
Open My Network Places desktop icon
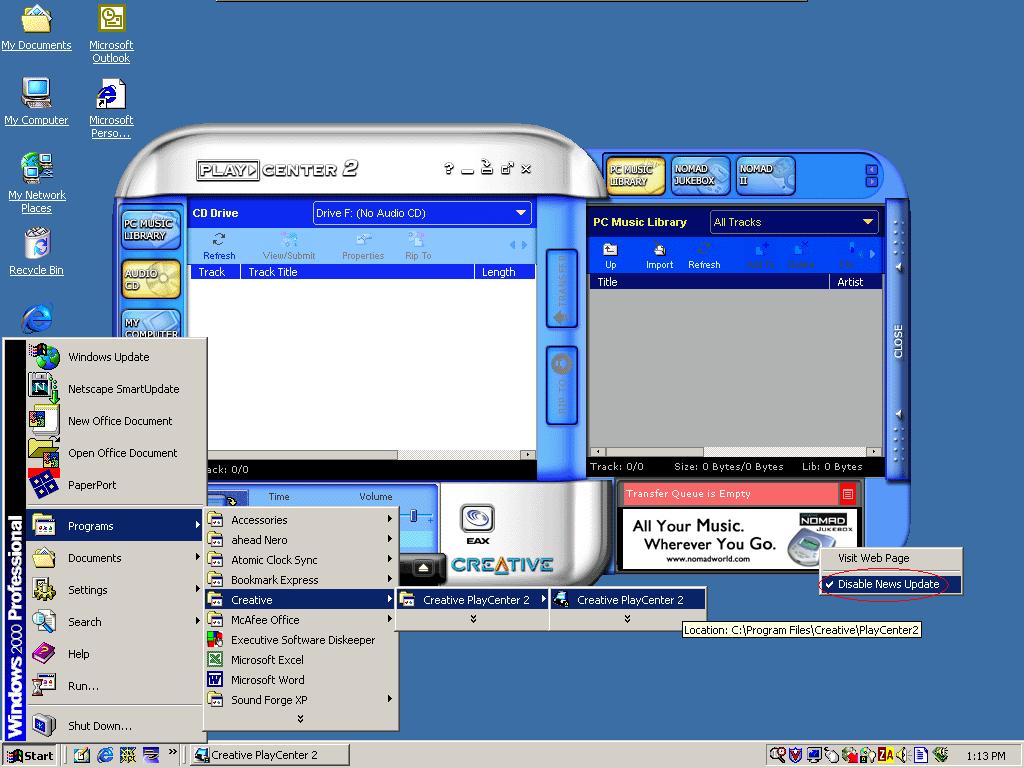pyautogui.click(x=37, y=184)
